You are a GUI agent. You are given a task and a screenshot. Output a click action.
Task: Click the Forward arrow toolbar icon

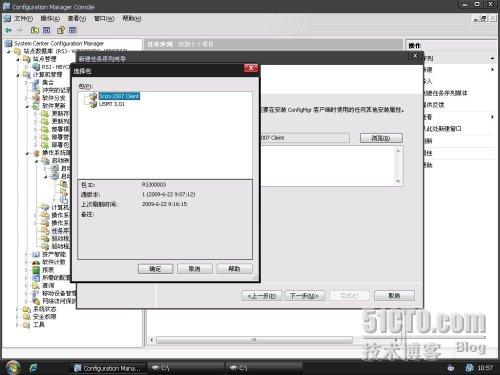click(19, 30)
